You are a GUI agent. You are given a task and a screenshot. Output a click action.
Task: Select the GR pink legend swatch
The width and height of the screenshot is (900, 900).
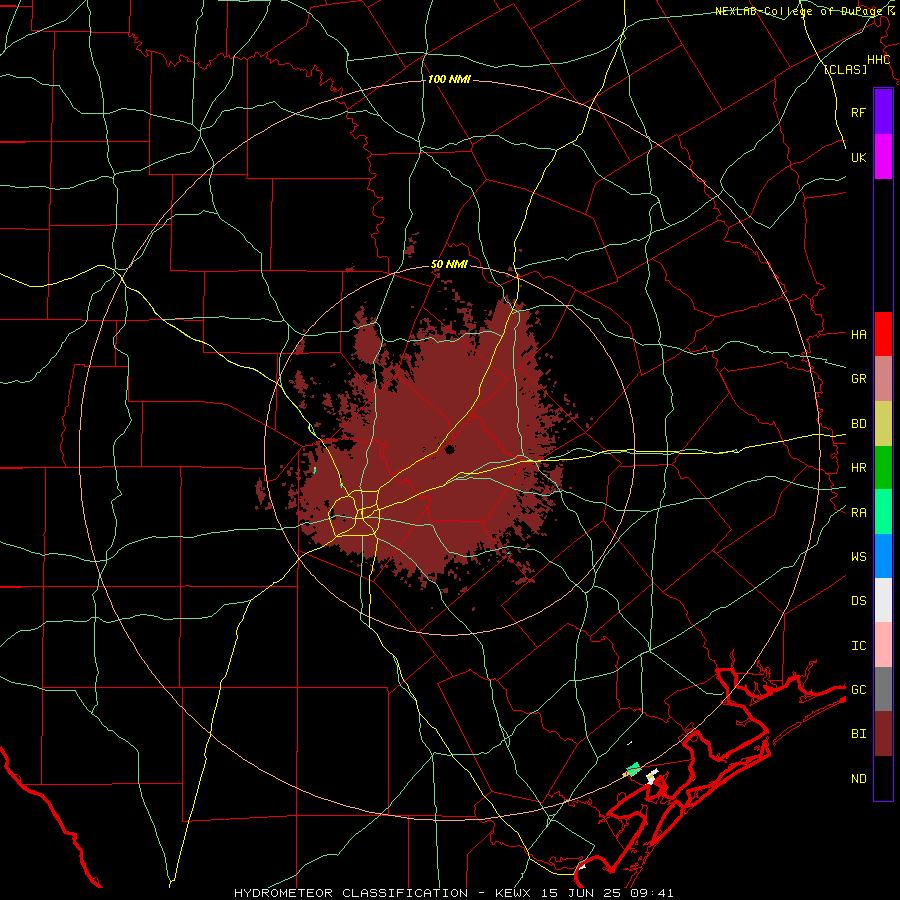(883, 379)
